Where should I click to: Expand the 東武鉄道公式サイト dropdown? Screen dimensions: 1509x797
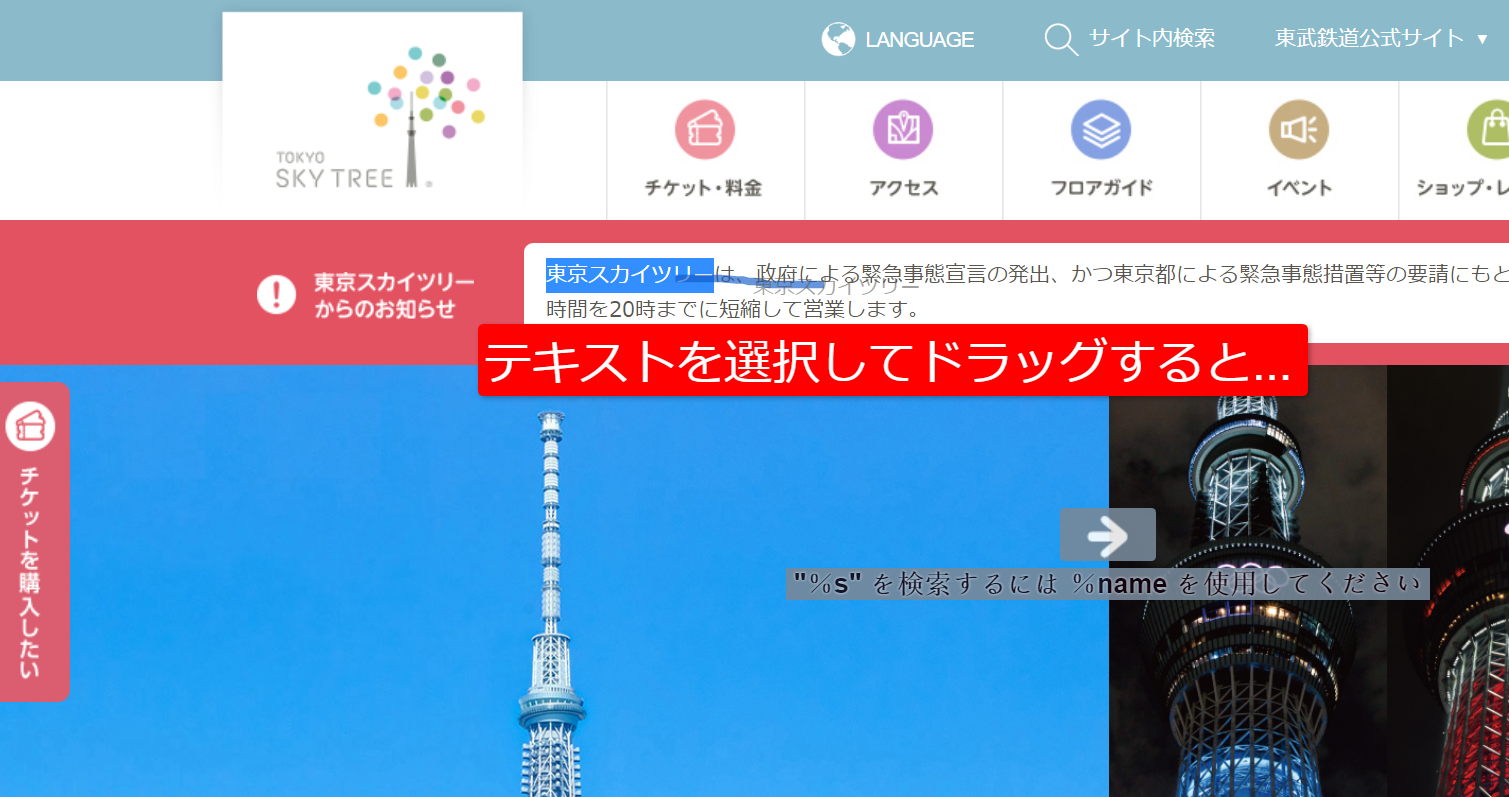1383,39
